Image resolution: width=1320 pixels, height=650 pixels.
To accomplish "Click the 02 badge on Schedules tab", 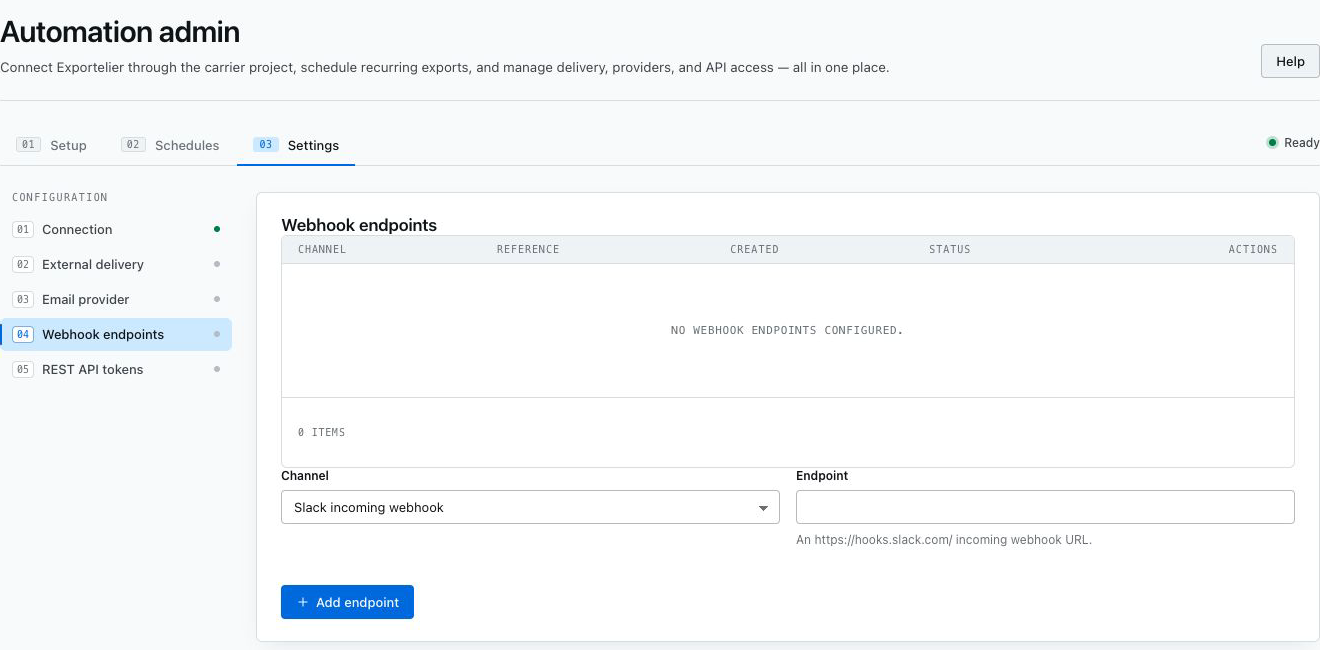I will click(x=133, y=145).
